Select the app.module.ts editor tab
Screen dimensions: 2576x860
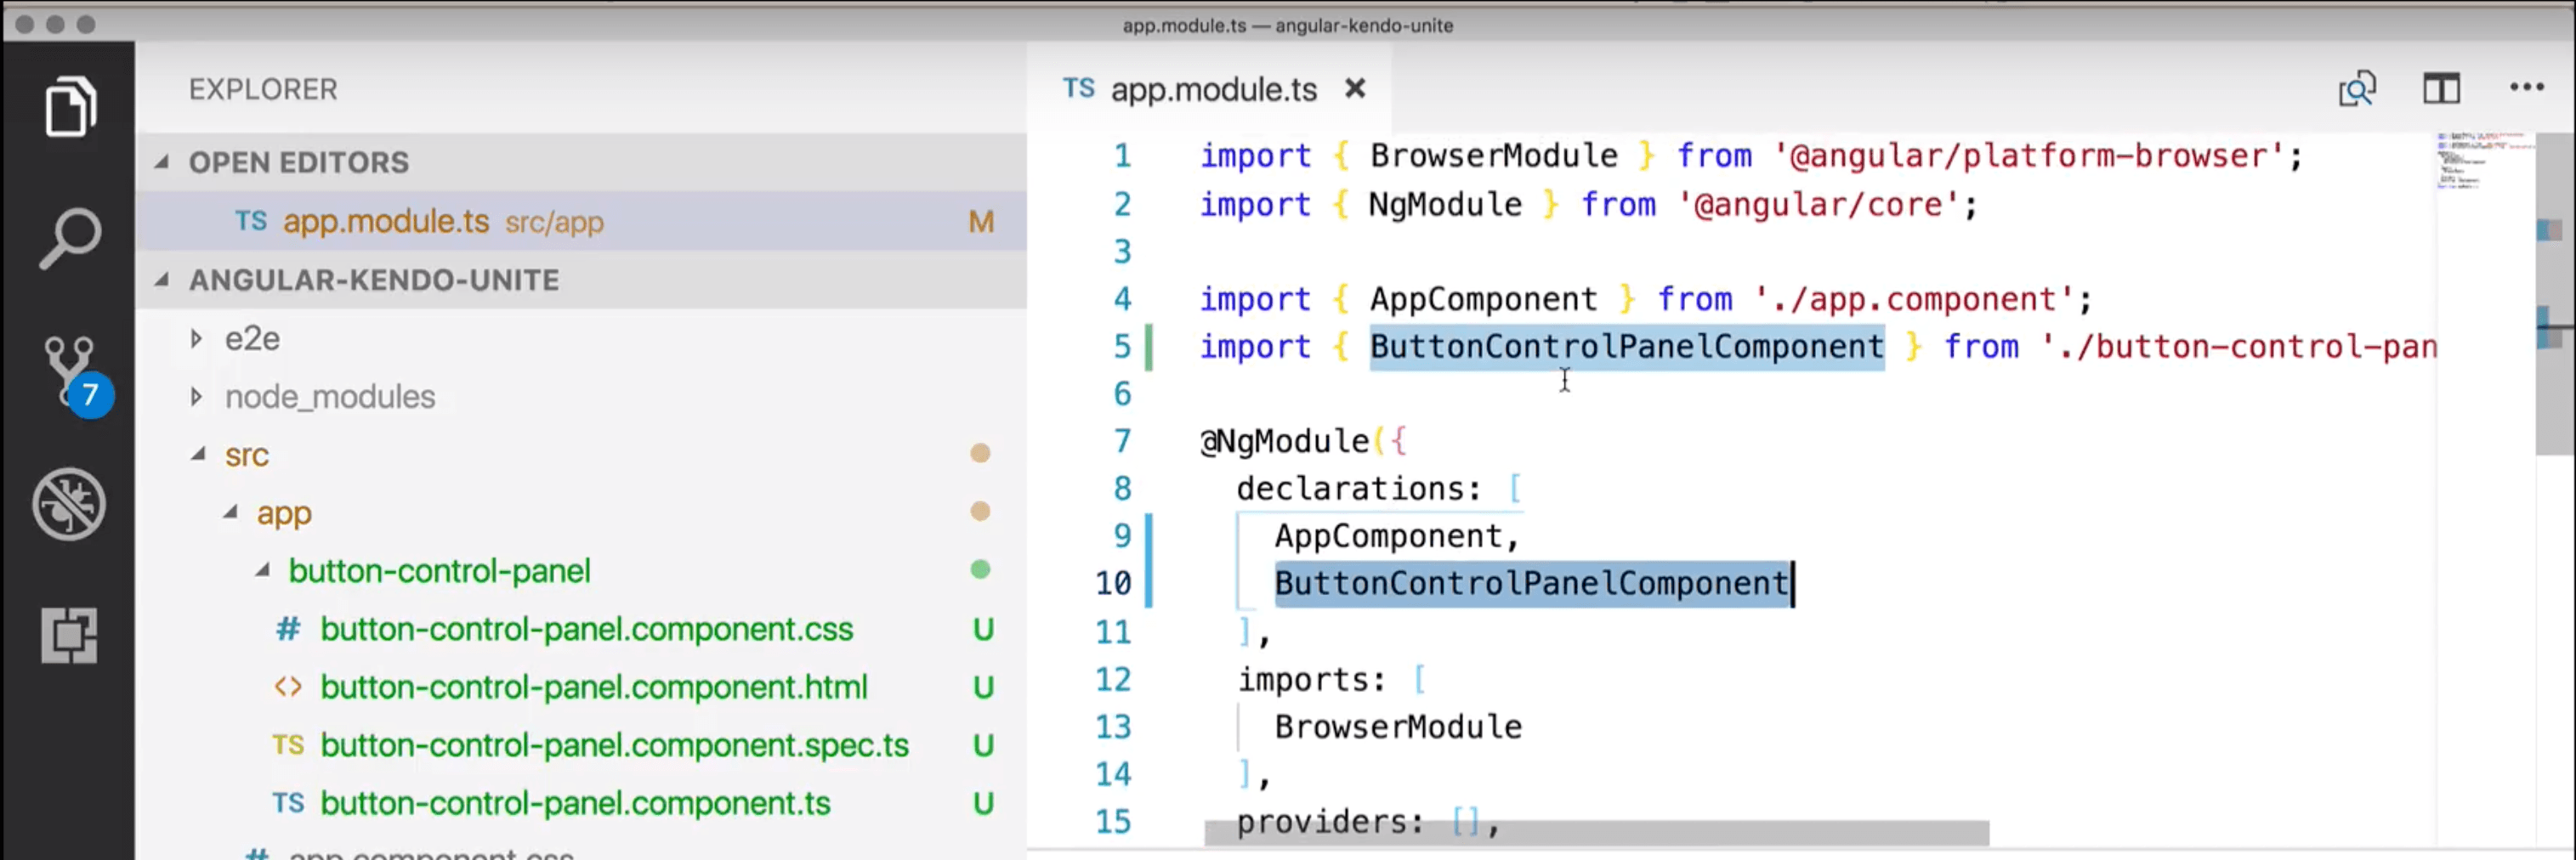coord(1210,89)
